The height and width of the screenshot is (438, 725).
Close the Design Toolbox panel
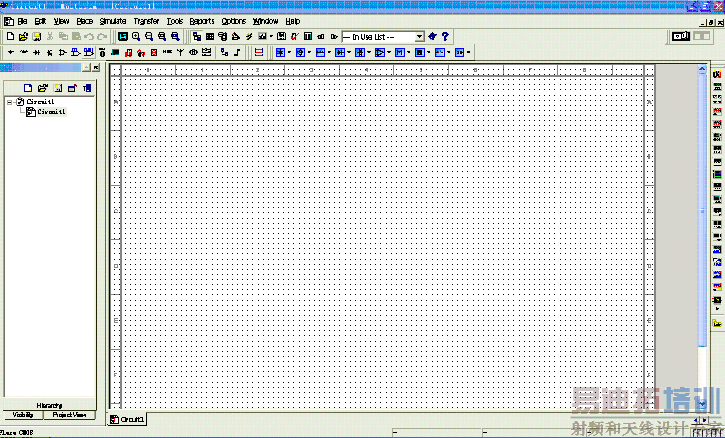coord(96,68)
